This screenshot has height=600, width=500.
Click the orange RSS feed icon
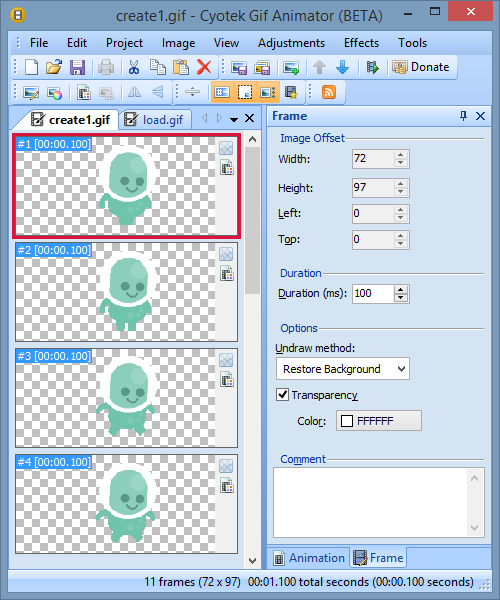pyautogui.click(x=329, y=92)
